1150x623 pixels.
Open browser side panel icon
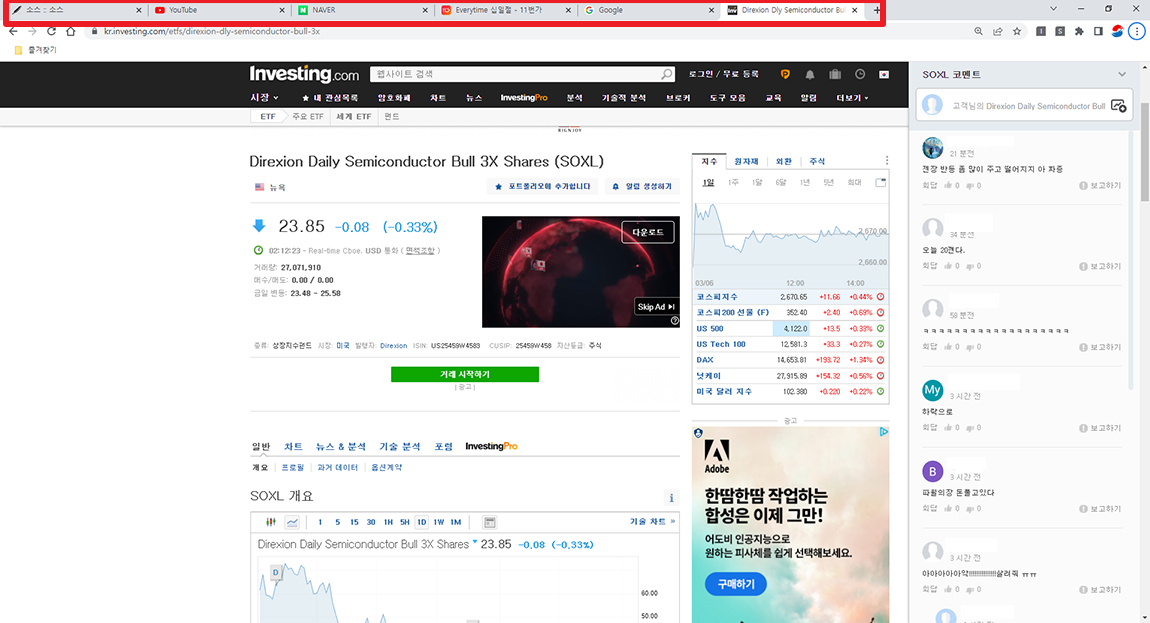click(x=1098, y=32)
